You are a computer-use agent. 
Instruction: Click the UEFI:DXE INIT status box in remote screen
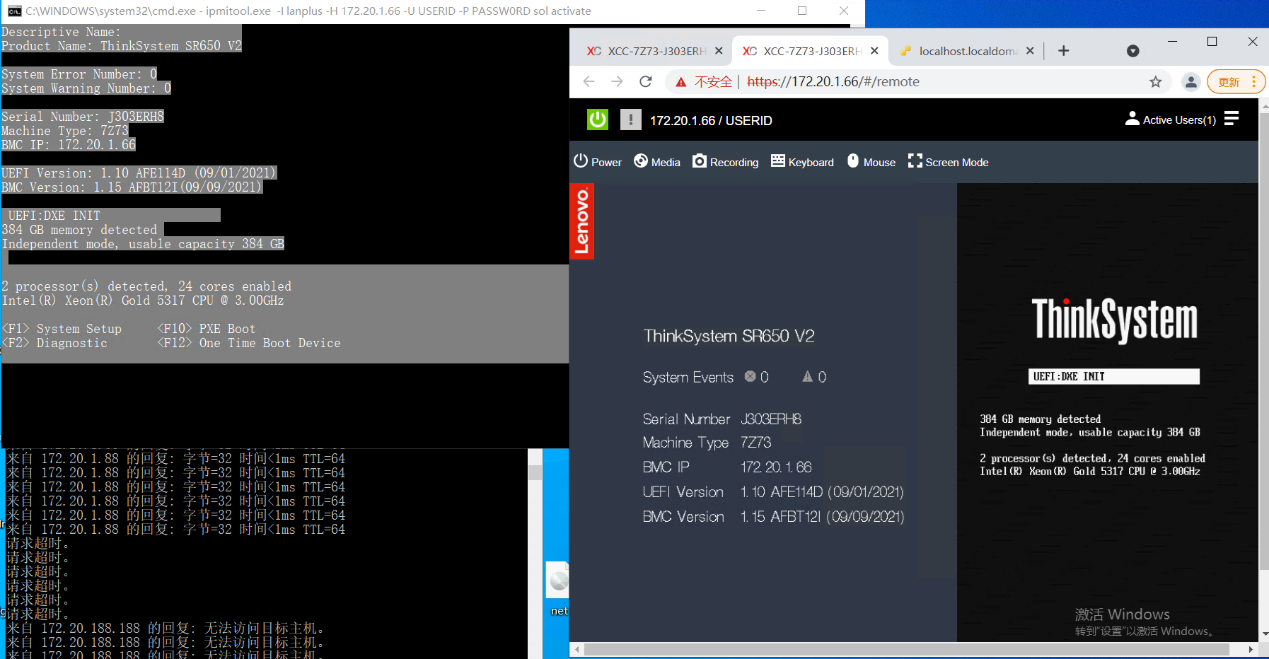1114,376
